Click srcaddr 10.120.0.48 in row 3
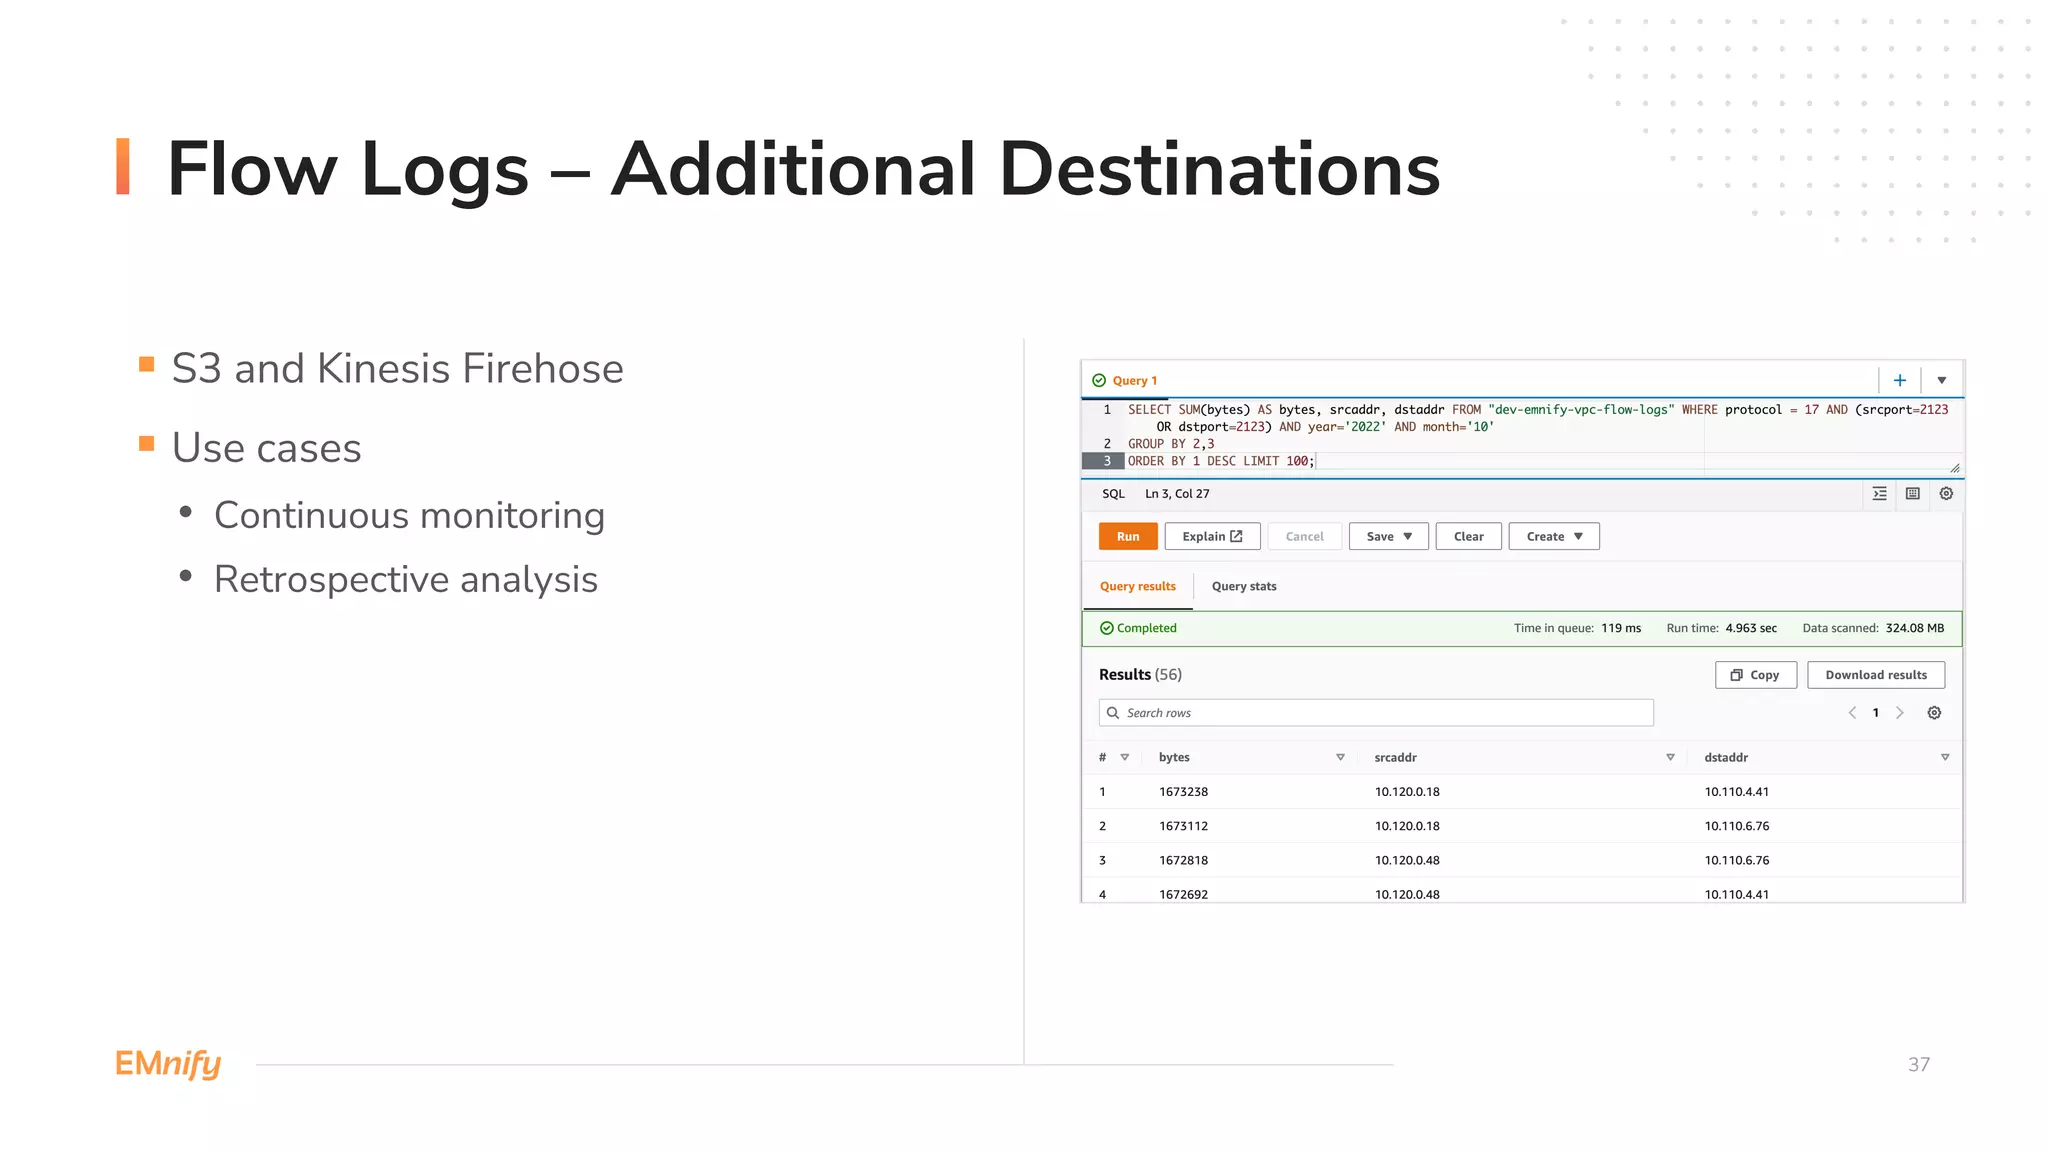The height and width of the screenshot is (1152, 2048). point(1407,860)
